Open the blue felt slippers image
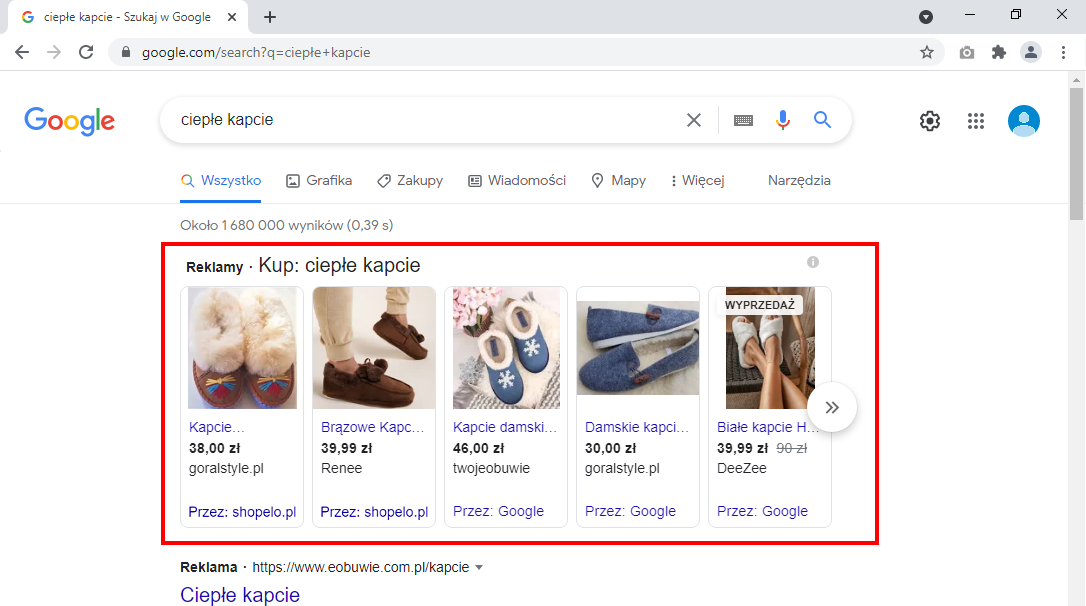 click(x=638, y=348)
